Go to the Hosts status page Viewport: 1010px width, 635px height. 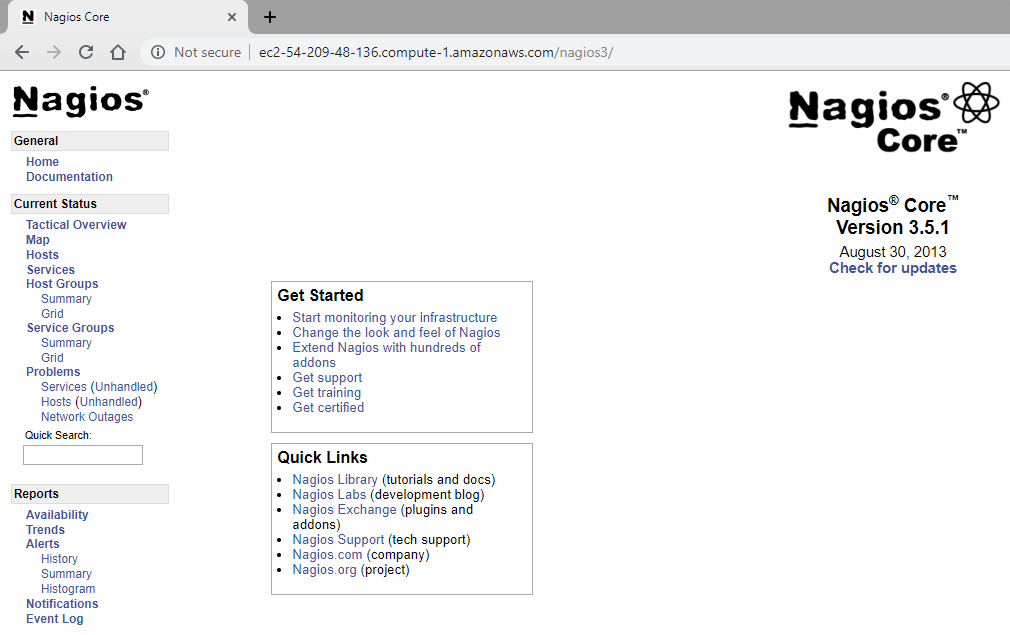42,255
